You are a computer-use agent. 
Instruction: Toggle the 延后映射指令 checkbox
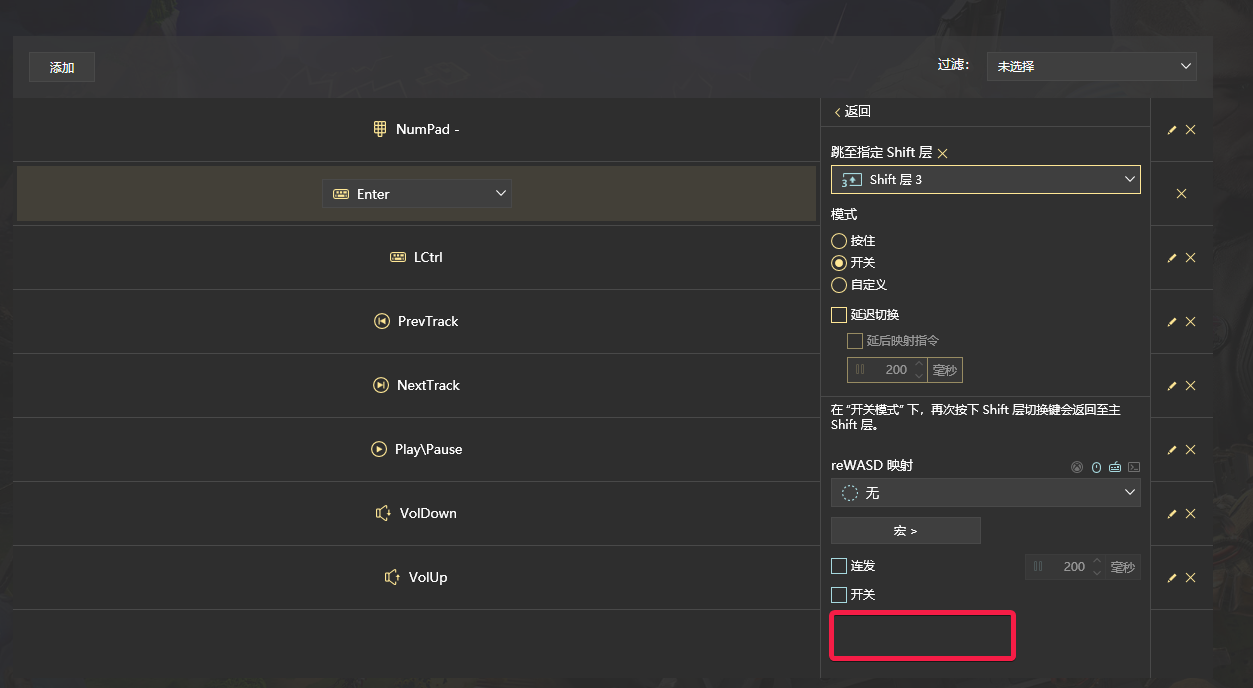click(x=855, y=341)
